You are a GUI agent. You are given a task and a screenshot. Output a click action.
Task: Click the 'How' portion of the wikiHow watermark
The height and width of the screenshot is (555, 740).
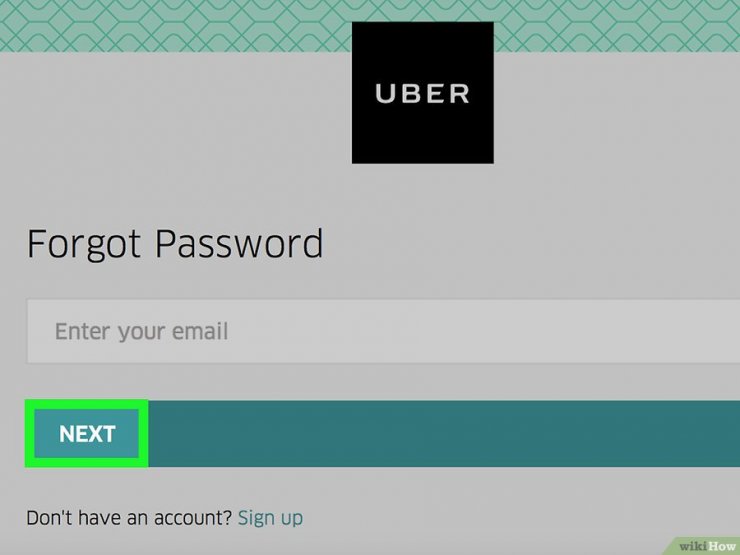721,546
